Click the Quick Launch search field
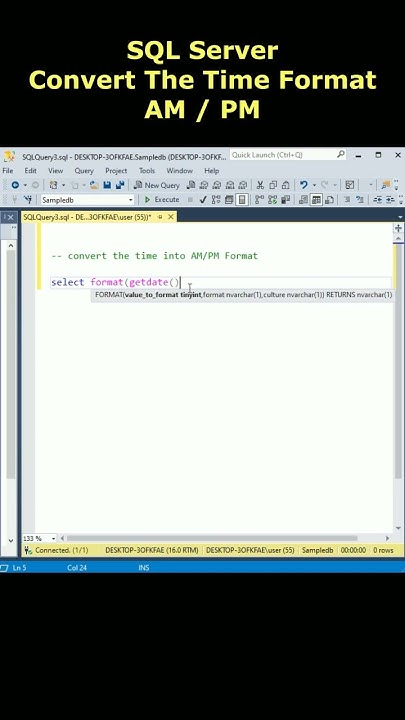The width and height of the screenshot is (405, 720). point(288,155)
